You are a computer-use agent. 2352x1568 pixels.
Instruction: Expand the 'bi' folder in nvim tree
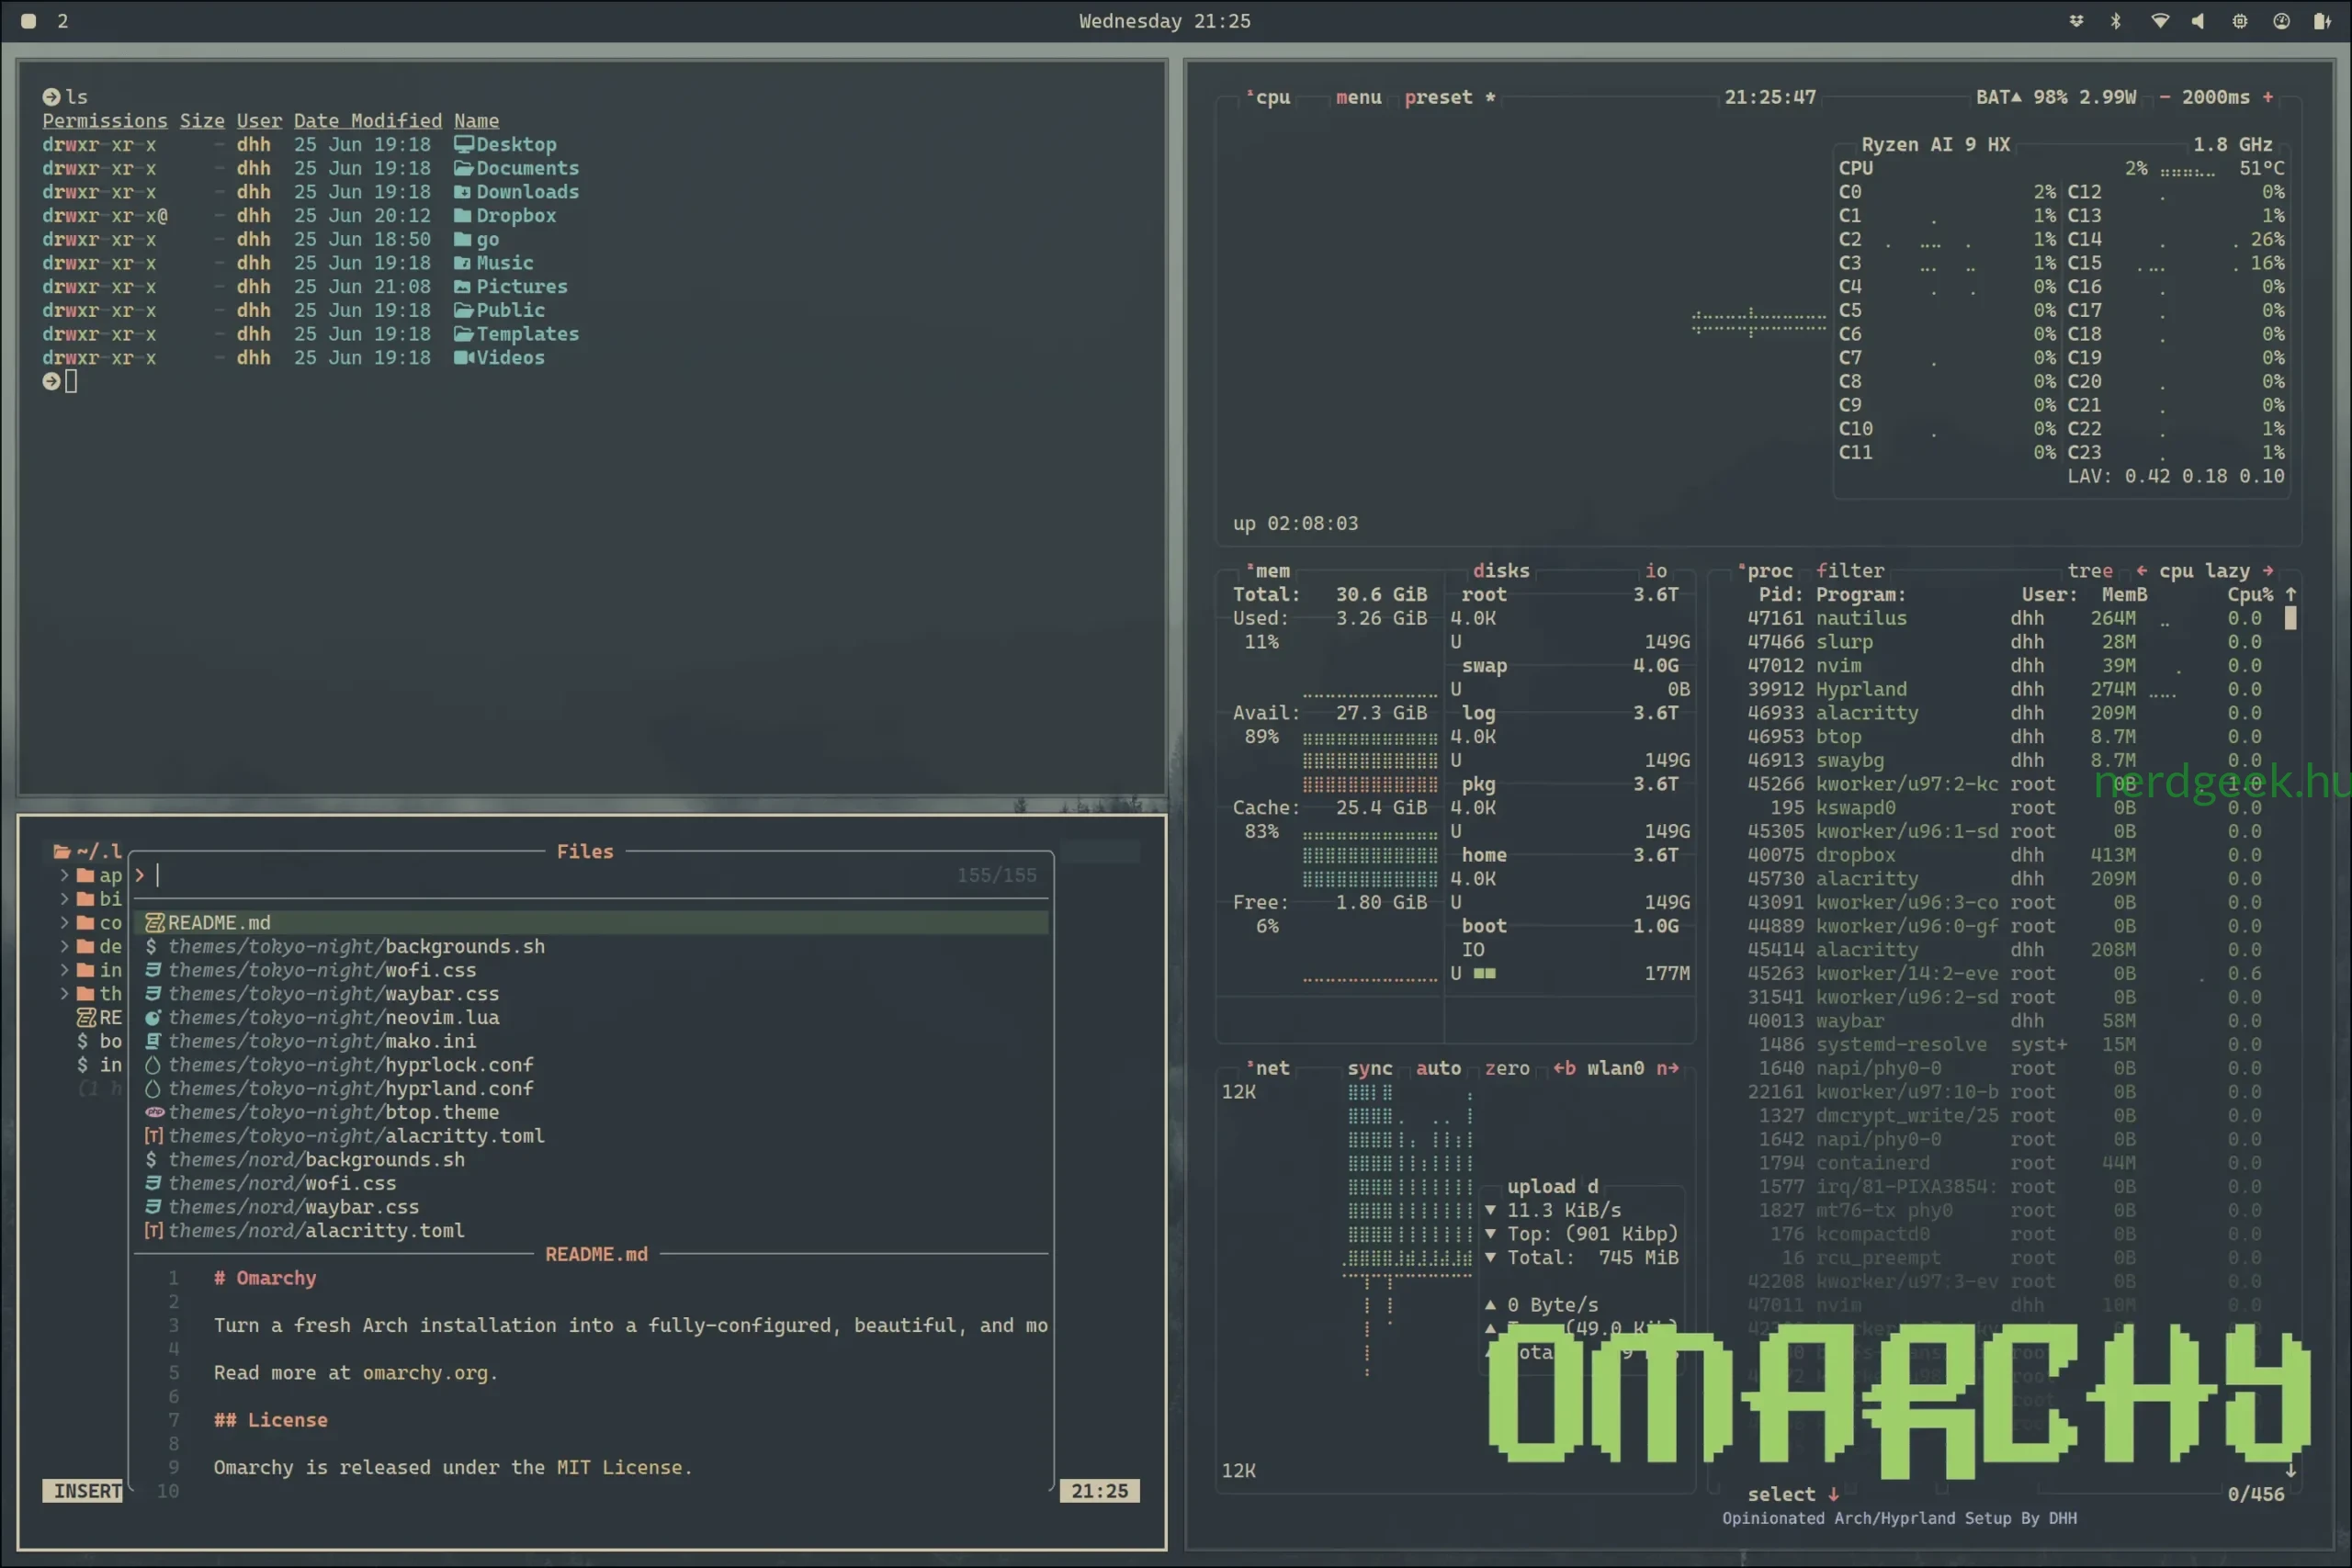64,899
